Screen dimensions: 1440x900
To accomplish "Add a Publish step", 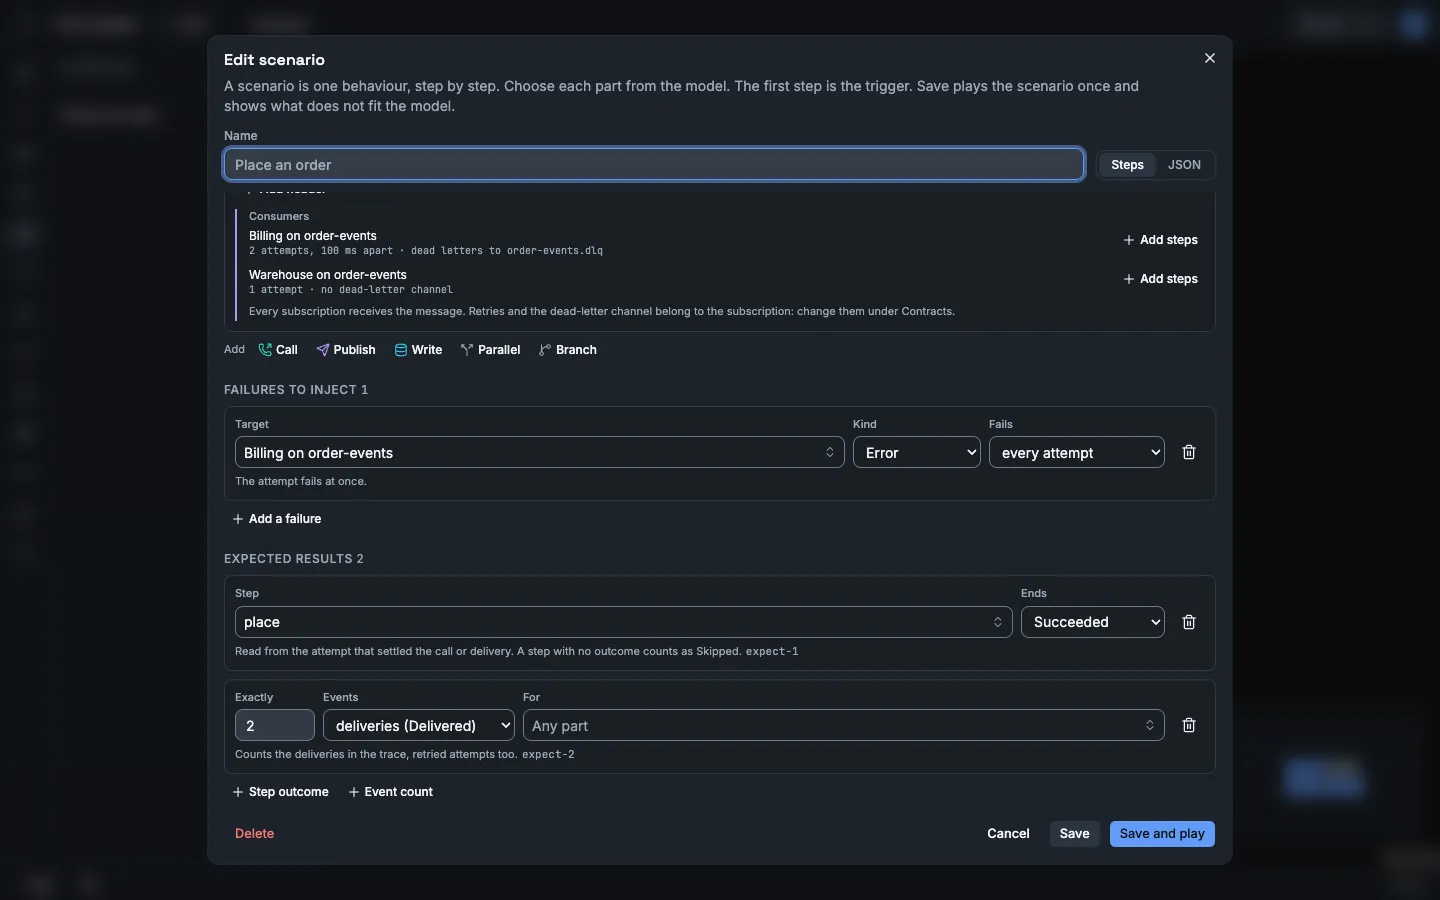I will [346, 350].
